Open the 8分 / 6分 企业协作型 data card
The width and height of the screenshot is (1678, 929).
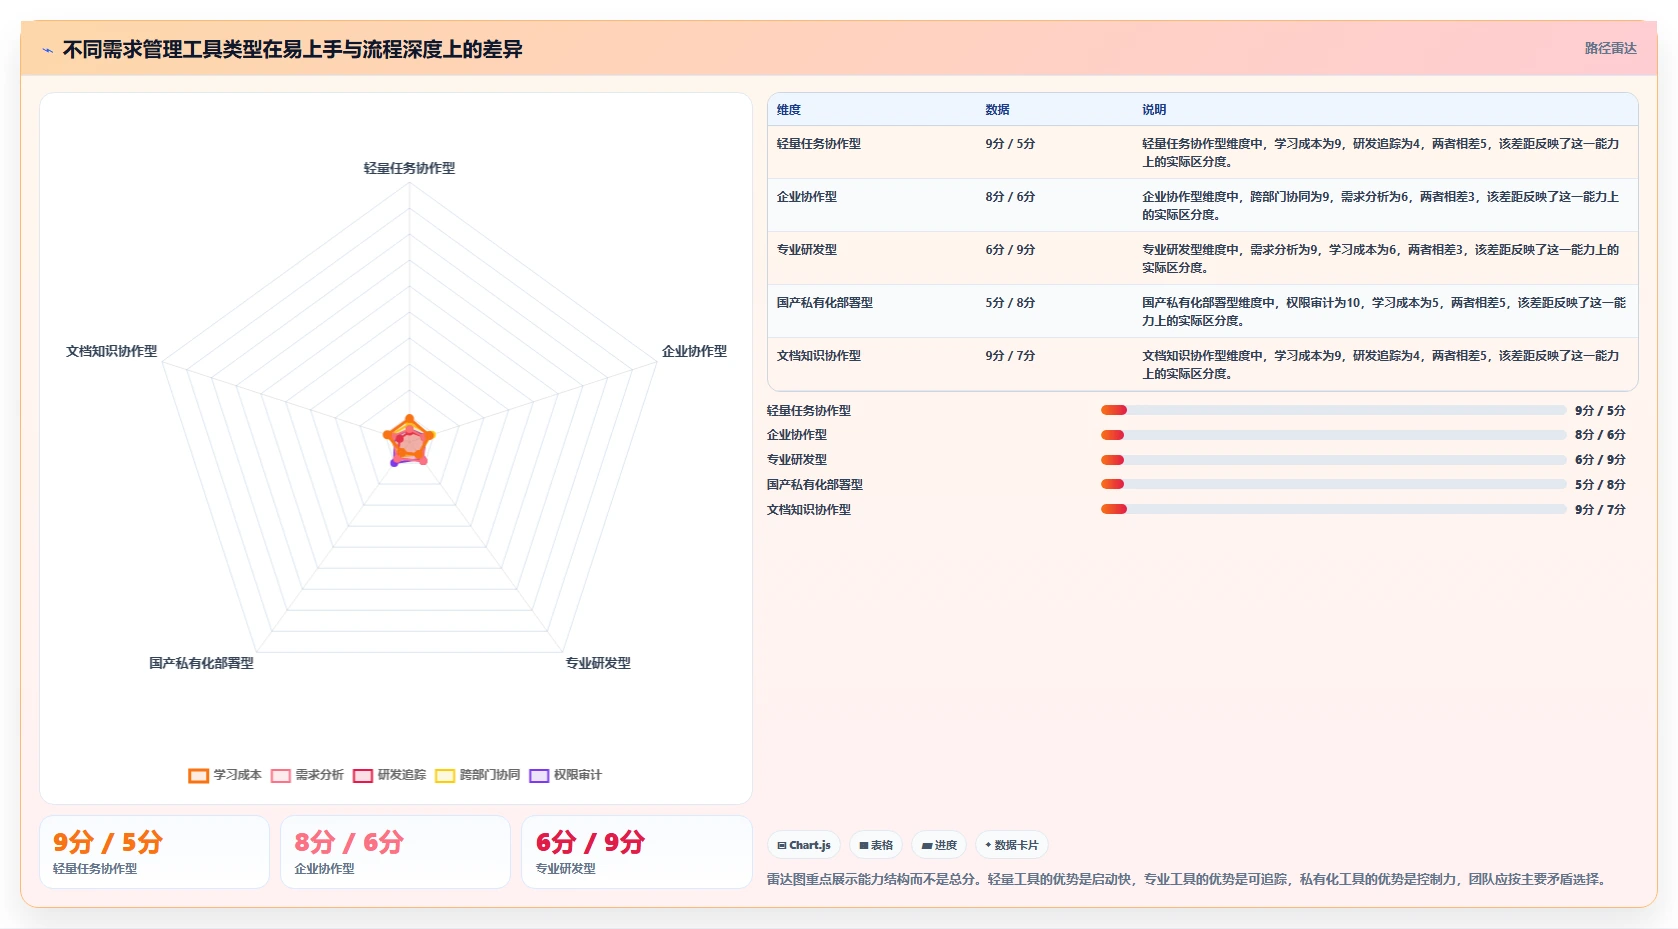coord(395,852)
